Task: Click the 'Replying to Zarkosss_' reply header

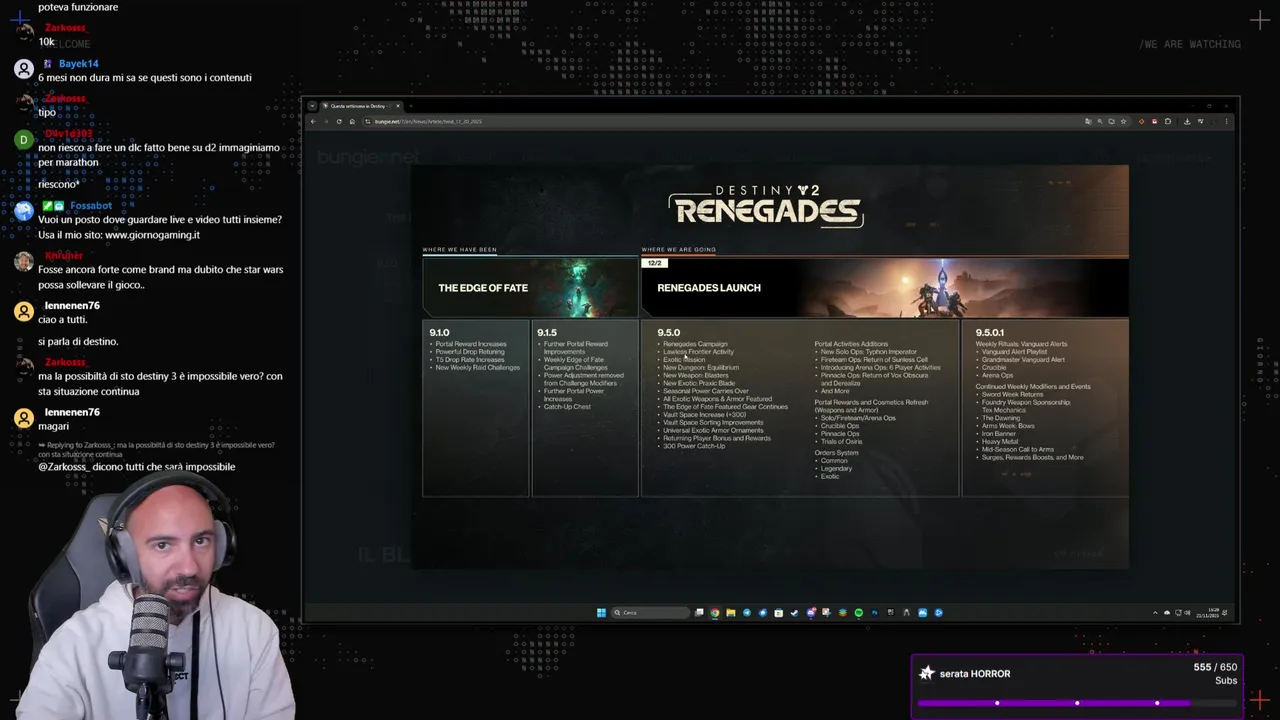Action: click(x=156, y=449)
